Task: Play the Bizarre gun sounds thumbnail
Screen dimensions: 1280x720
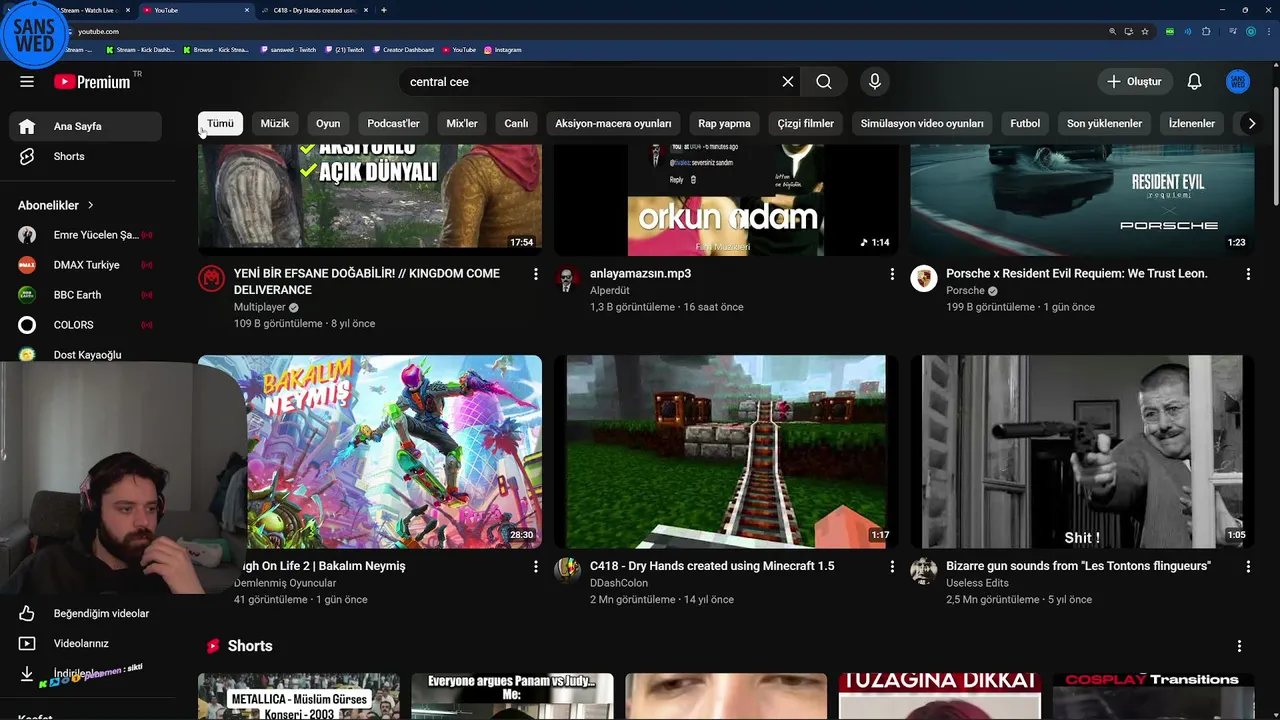Action: 1082,452
